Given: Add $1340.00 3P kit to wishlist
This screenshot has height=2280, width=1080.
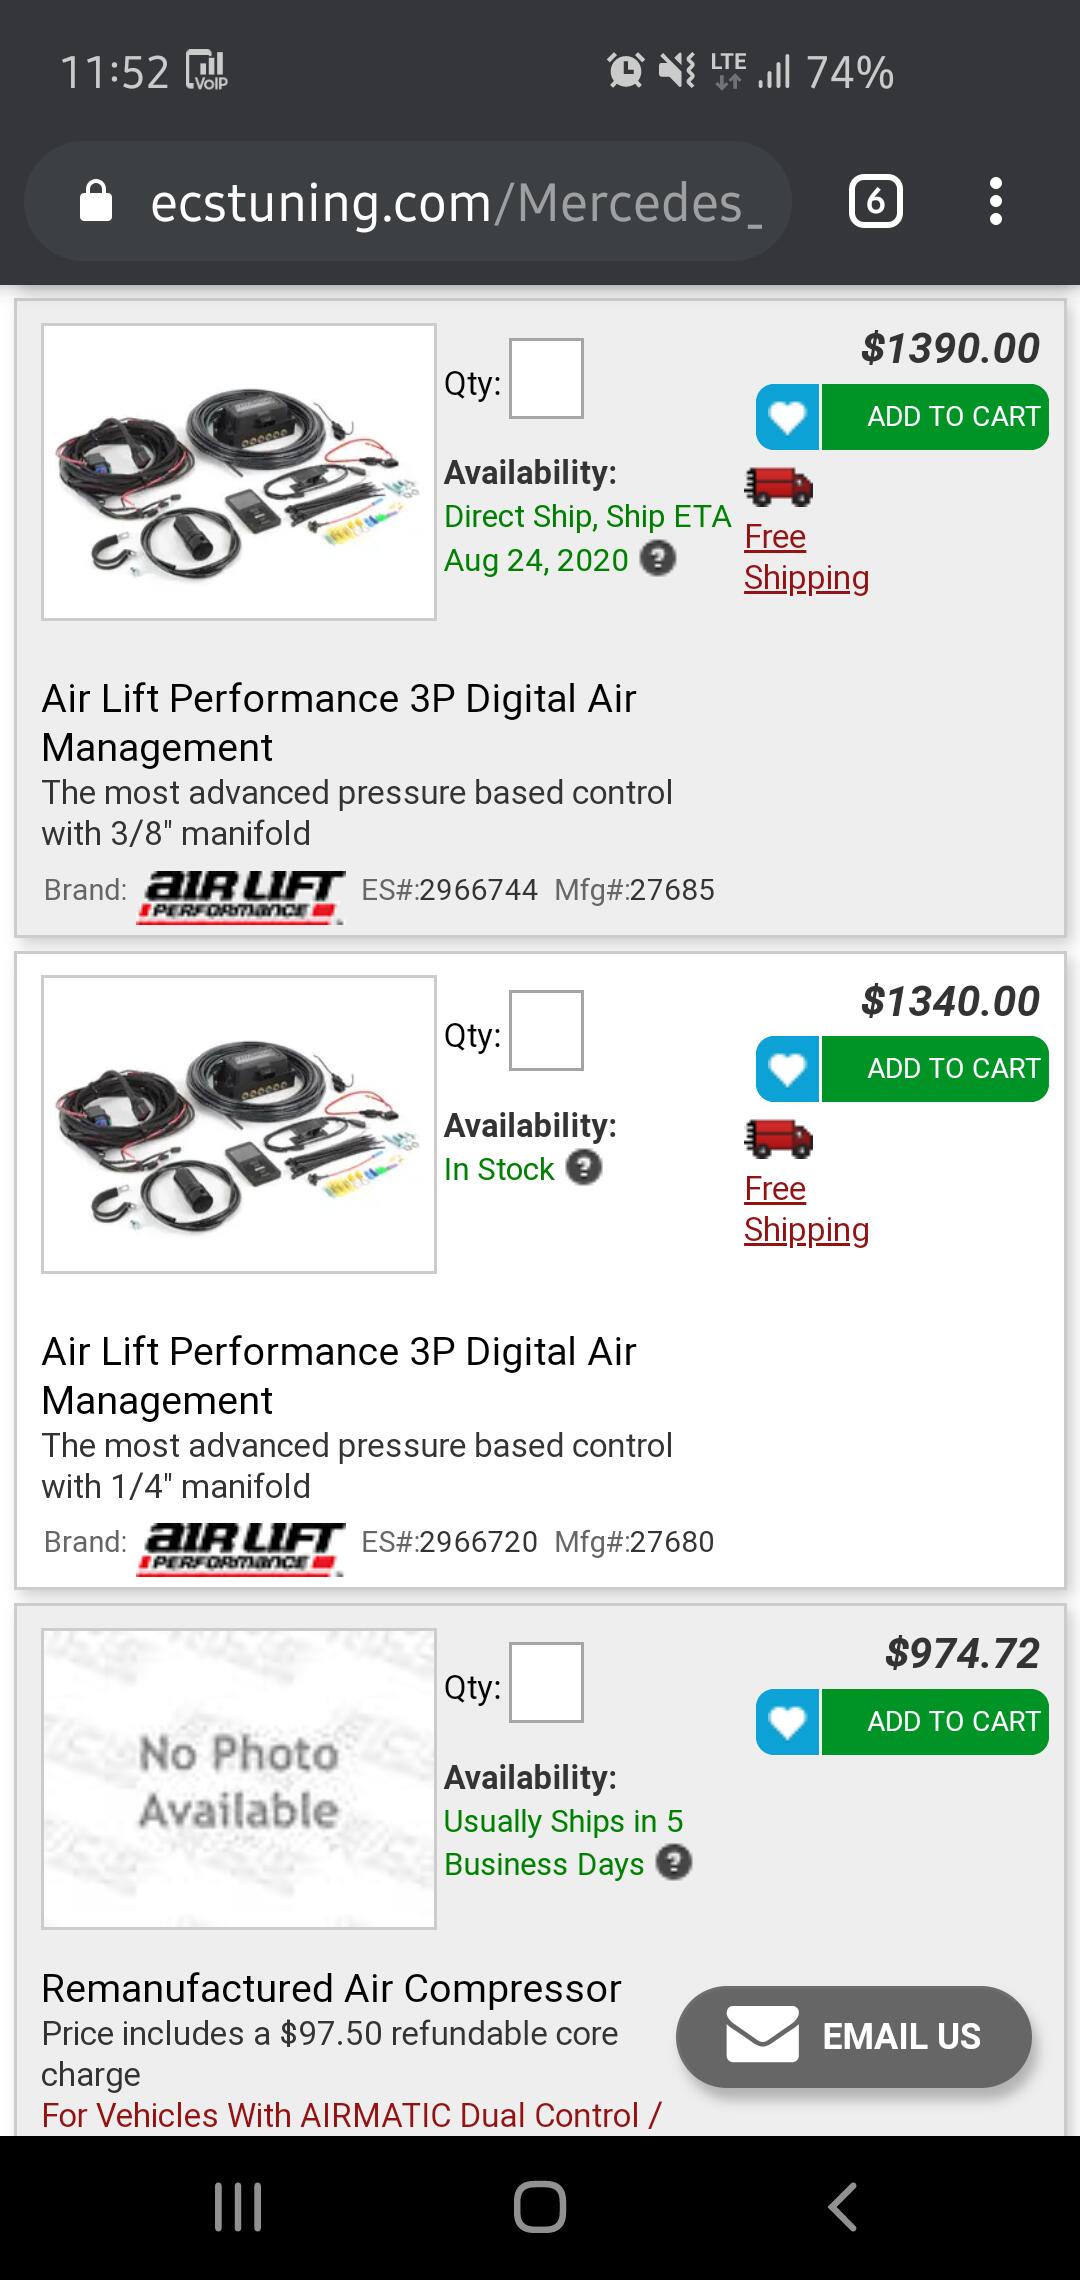Looking at the screenshot, I should 787,1069.
